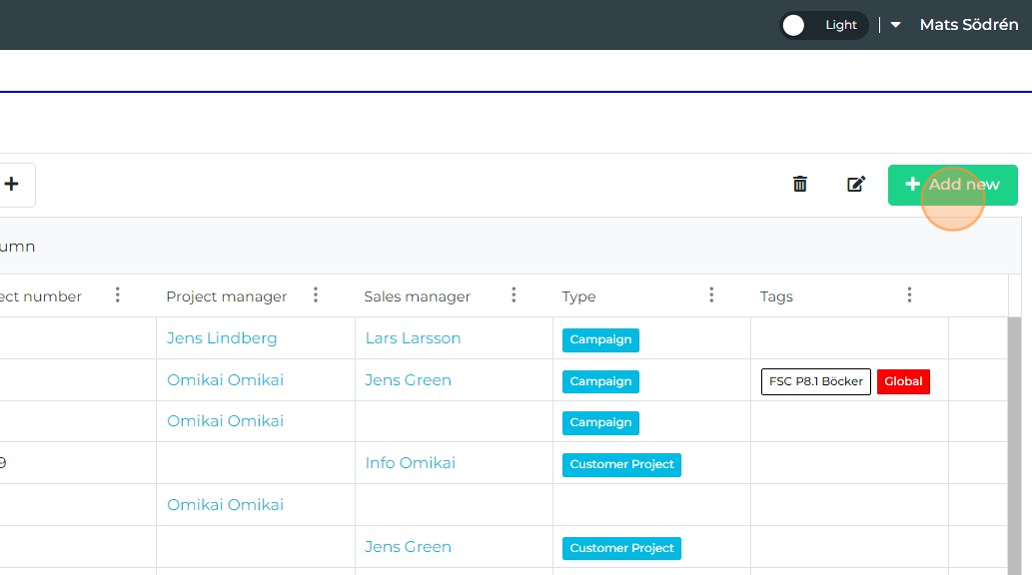Open Project manager column options menu

pyautogui.click(x=316, y=295)
